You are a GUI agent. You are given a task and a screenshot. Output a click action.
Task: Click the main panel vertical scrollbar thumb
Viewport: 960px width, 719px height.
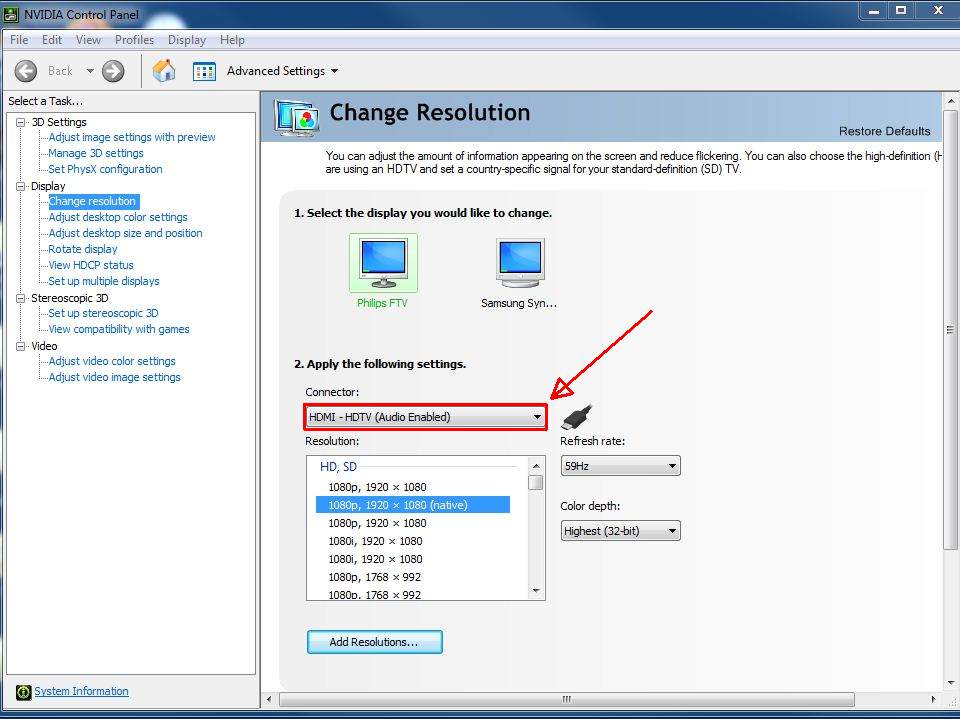[x=950, y=329]
